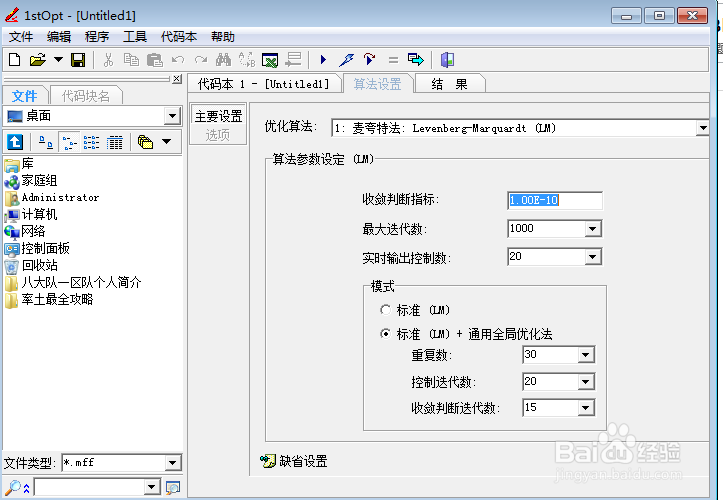Switch to small icons view
This screenshot has height=500, width=723.
[46, 142]
